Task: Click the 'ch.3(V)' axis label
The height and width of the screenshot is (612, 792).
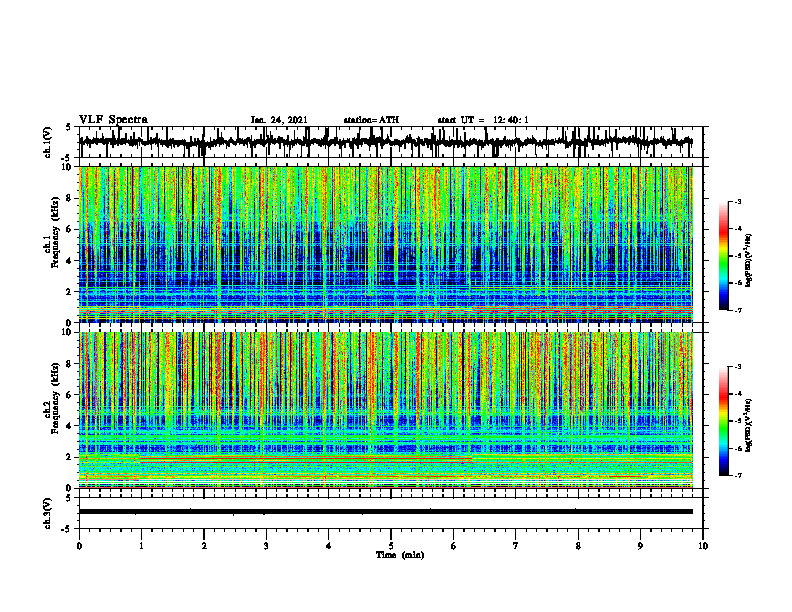Action: [x=47, y=513]
